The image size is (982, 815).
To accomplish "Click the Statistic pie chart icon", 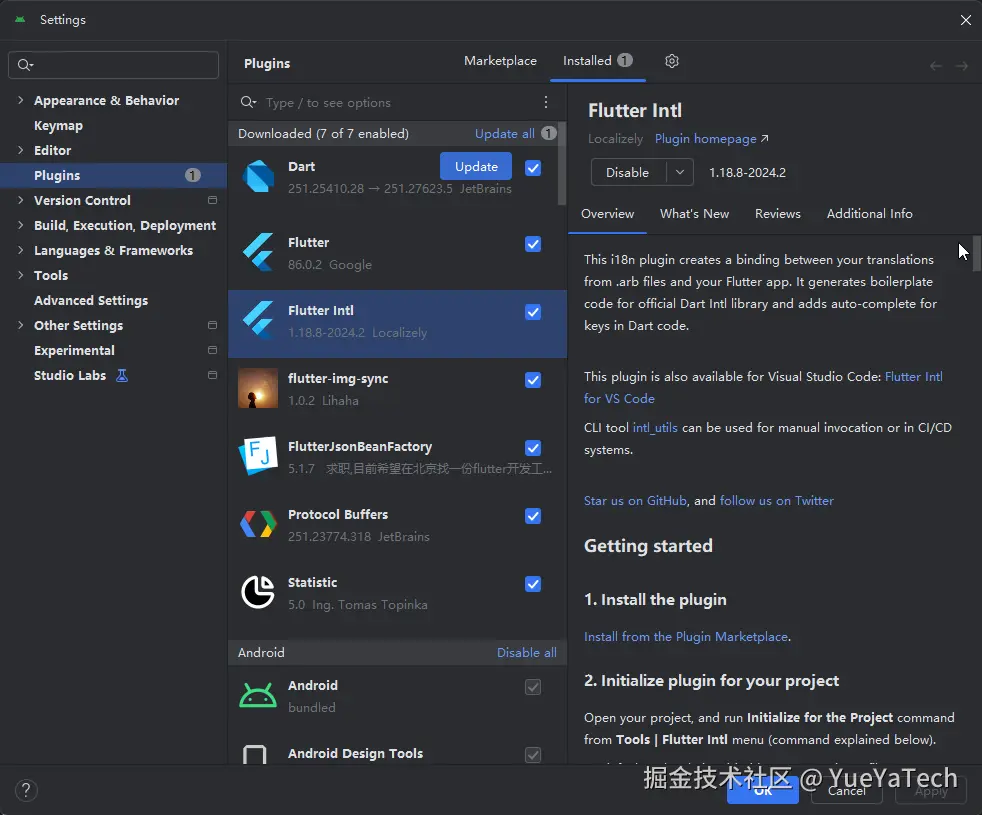I will pyautogui.click(x=258, y=592).
